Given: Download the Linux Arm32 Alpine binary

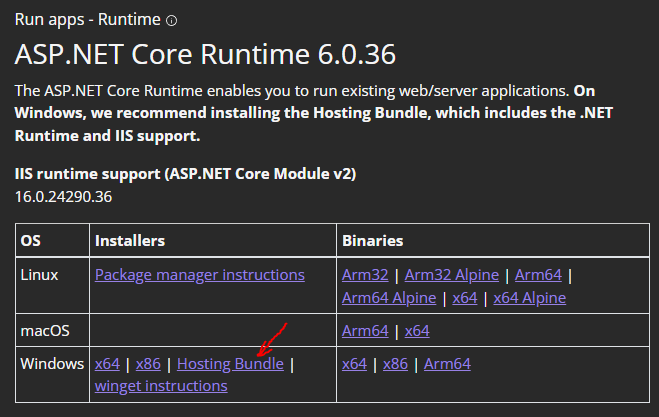Looking at the screenshot, I should click(453, 274).
